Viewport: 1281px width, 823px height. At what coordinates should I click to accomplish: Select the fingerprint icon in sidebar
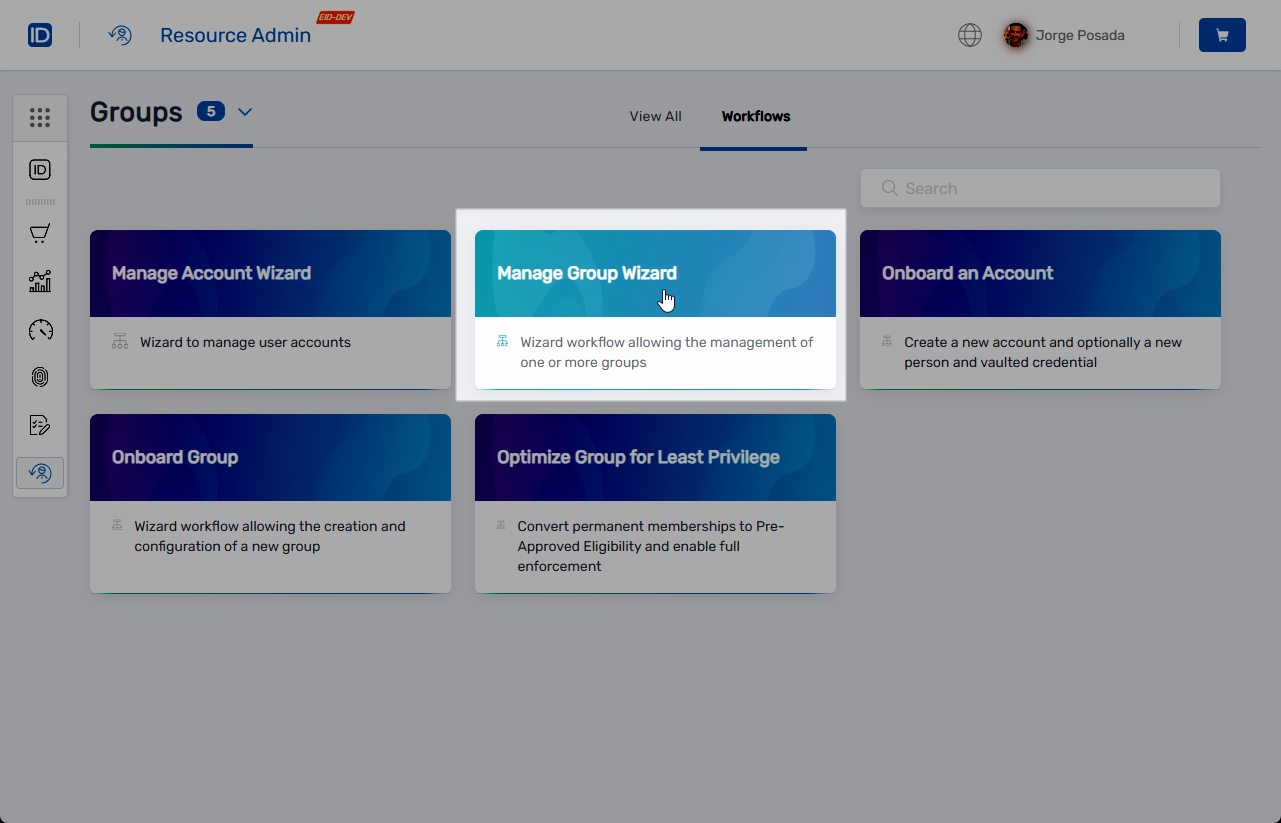click(40, 377)
